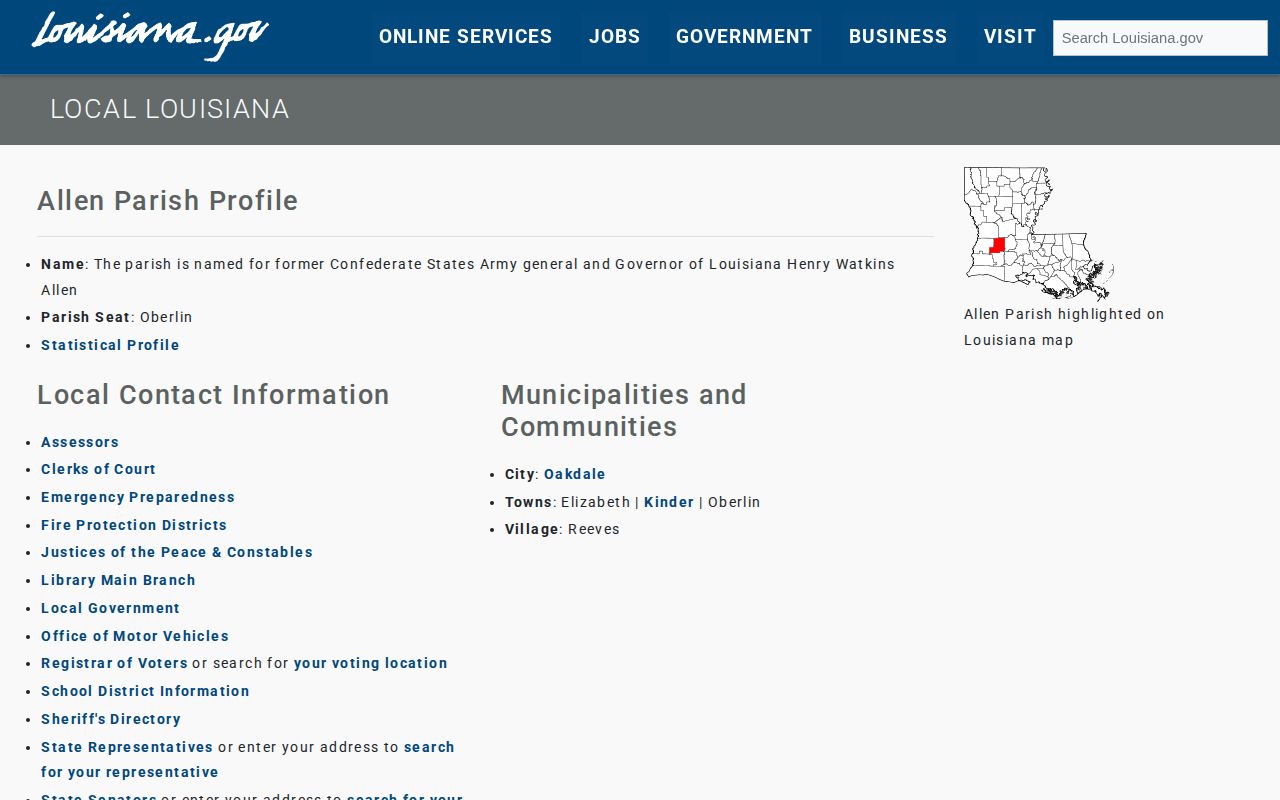
Task: Open the Local Government link
Action: click(110, 608)
